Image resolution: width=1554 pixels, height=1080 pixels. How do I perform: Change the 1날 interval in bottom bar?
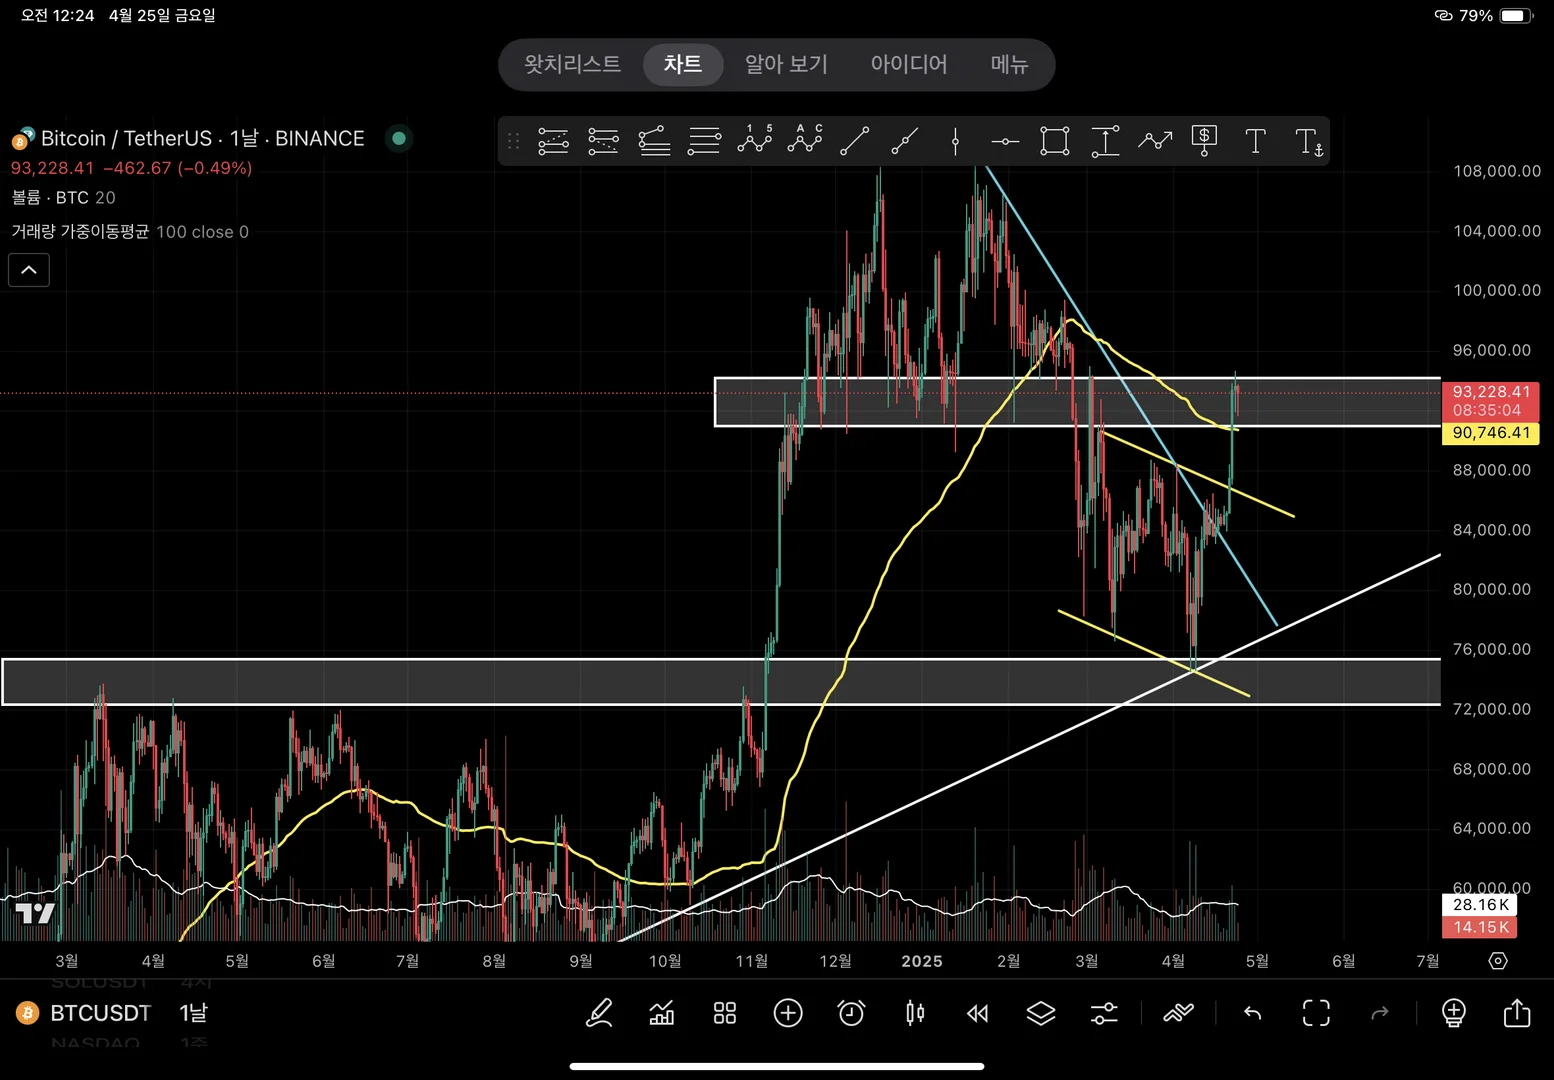coord(194,1013)
